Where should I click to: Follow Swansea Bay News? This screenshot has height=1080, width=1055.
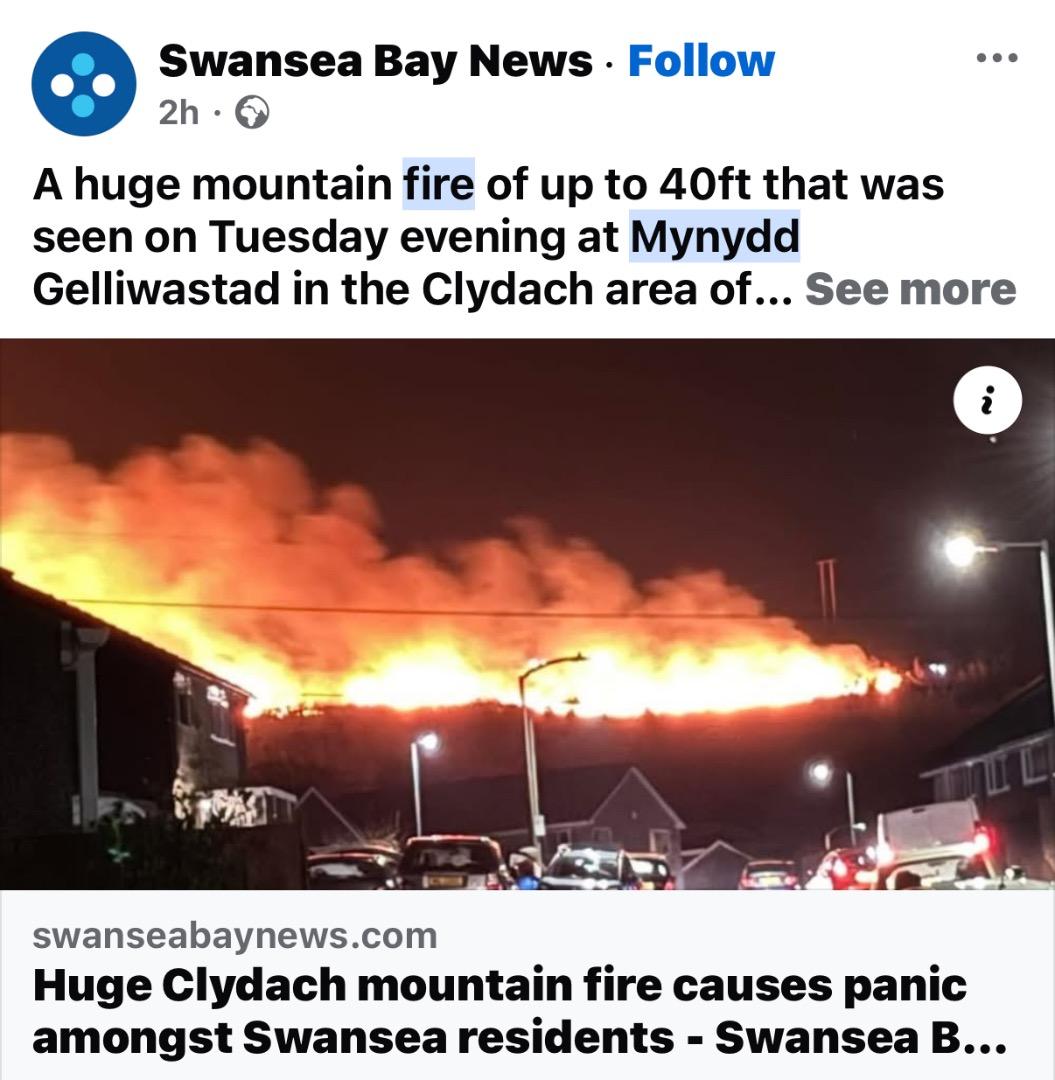click(701, 61)
